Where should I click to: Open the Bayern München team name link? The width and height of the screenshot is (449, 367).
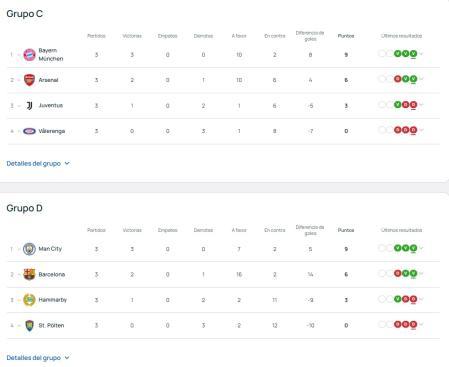click(51, 54)
